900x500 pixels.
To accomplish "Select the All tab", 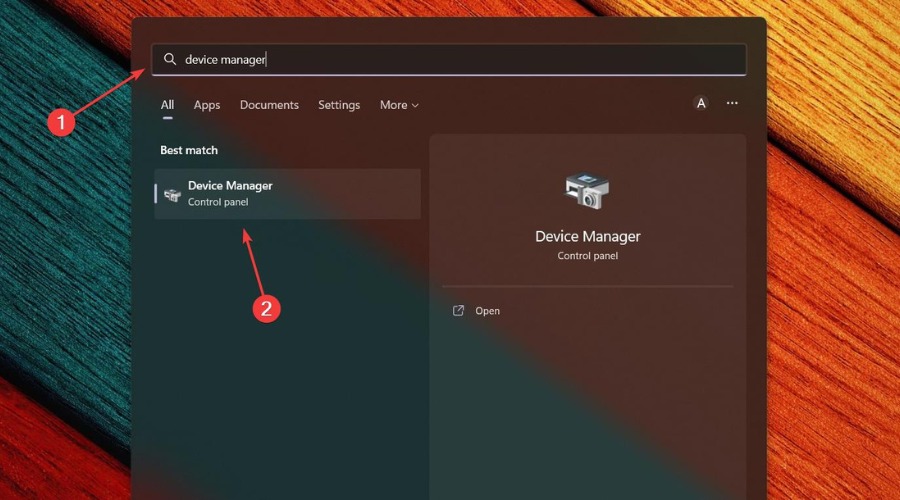I will [167, 105].
